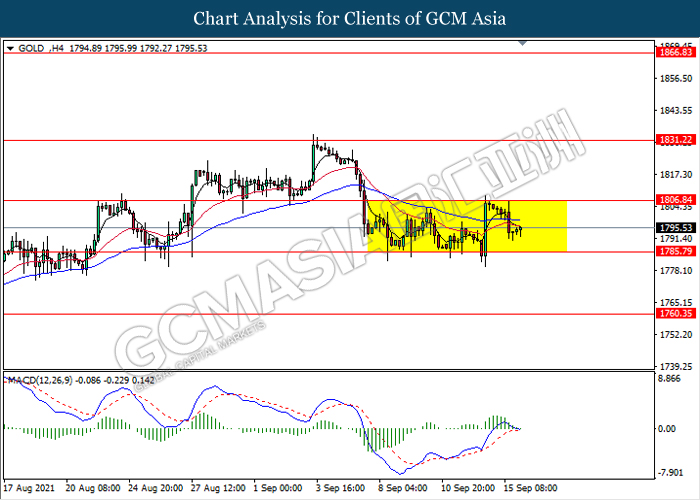Click the current price label 1795.53

click(x=676, y=228)
